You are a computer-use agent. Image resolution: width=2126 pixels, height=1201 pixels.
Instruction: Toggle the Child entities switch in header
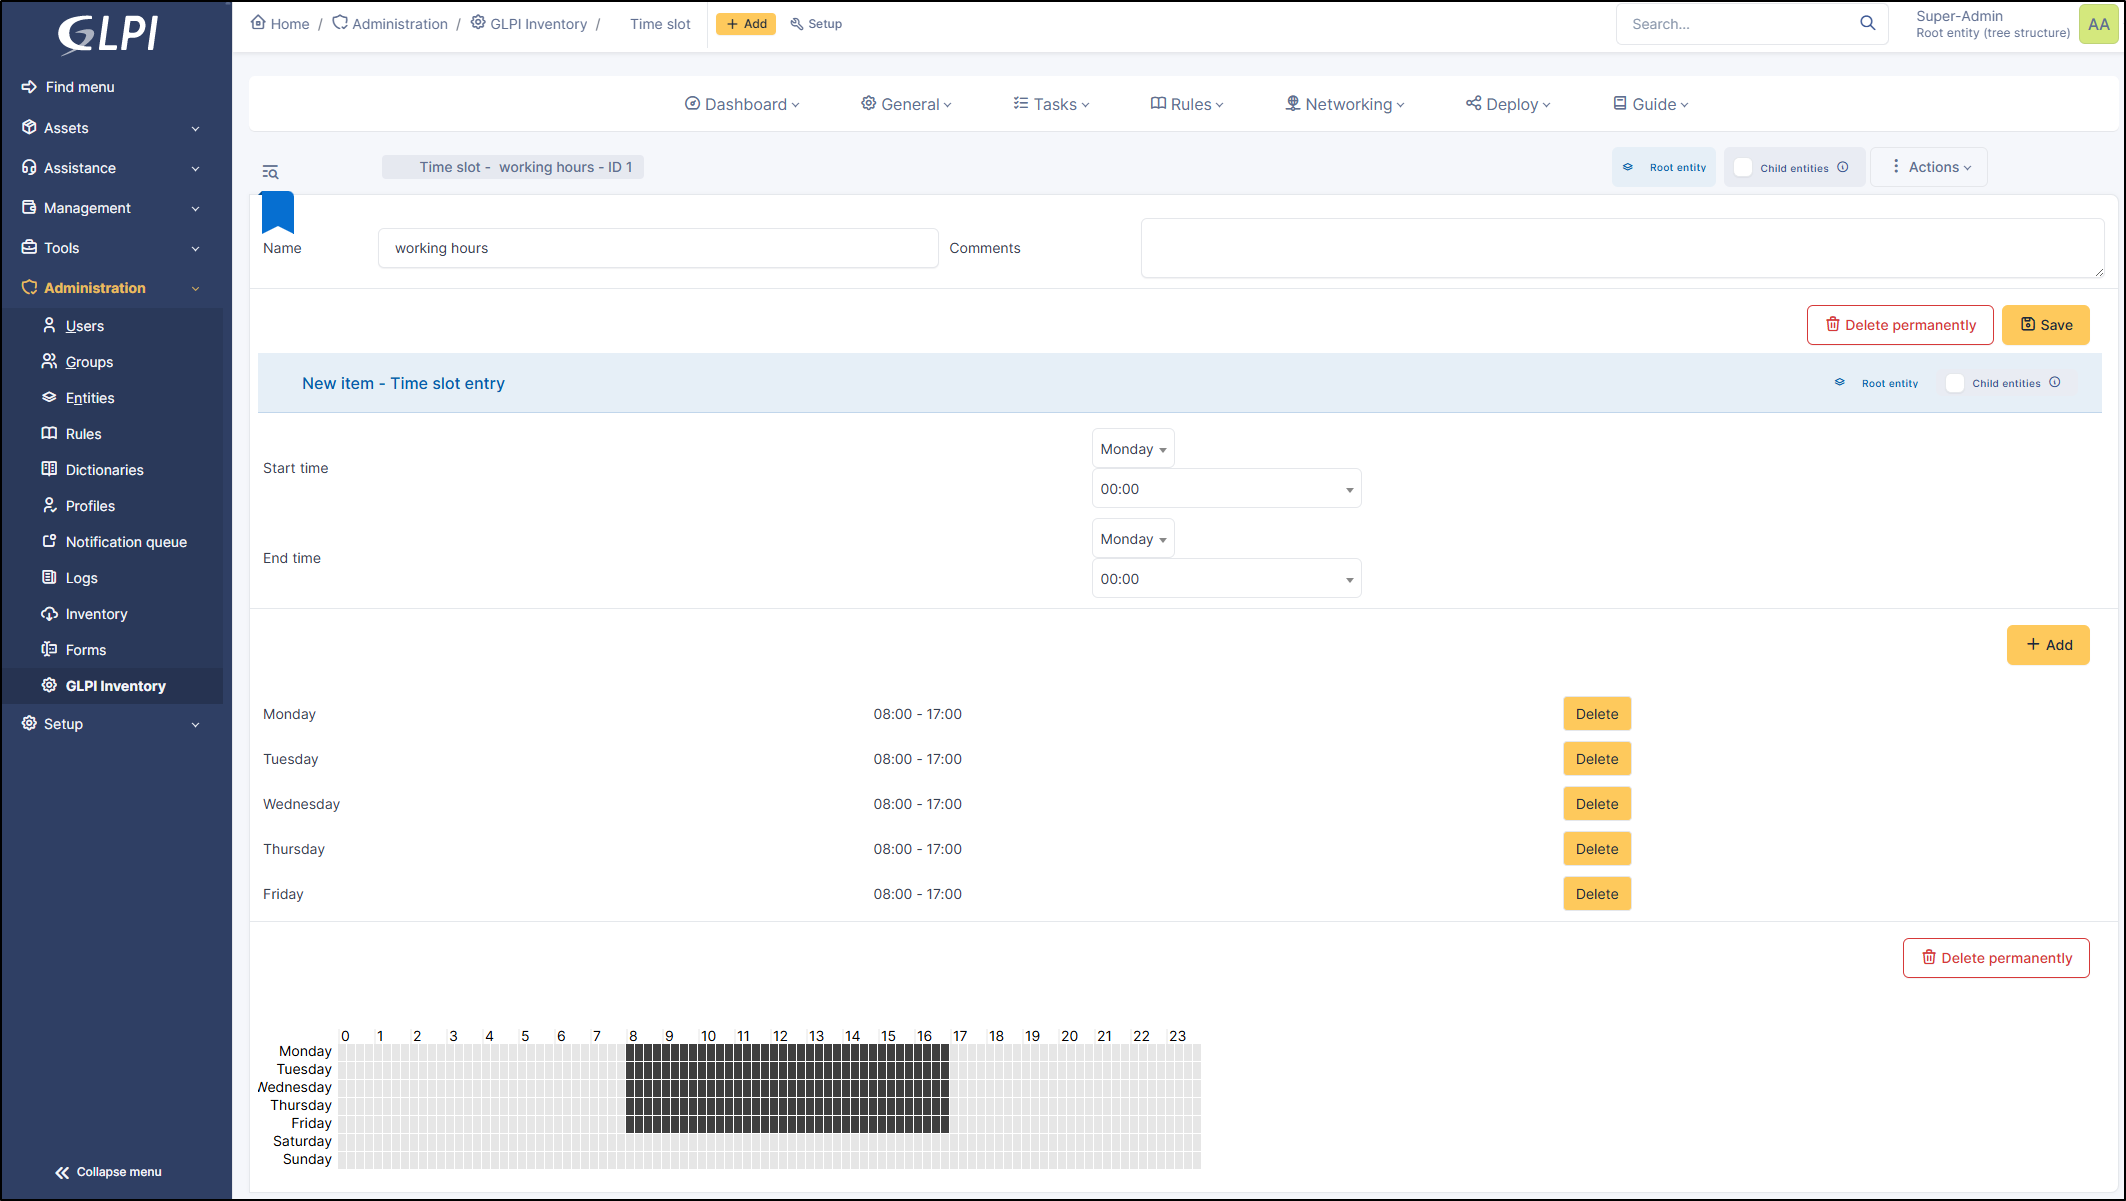click(x=1743, y=168)
